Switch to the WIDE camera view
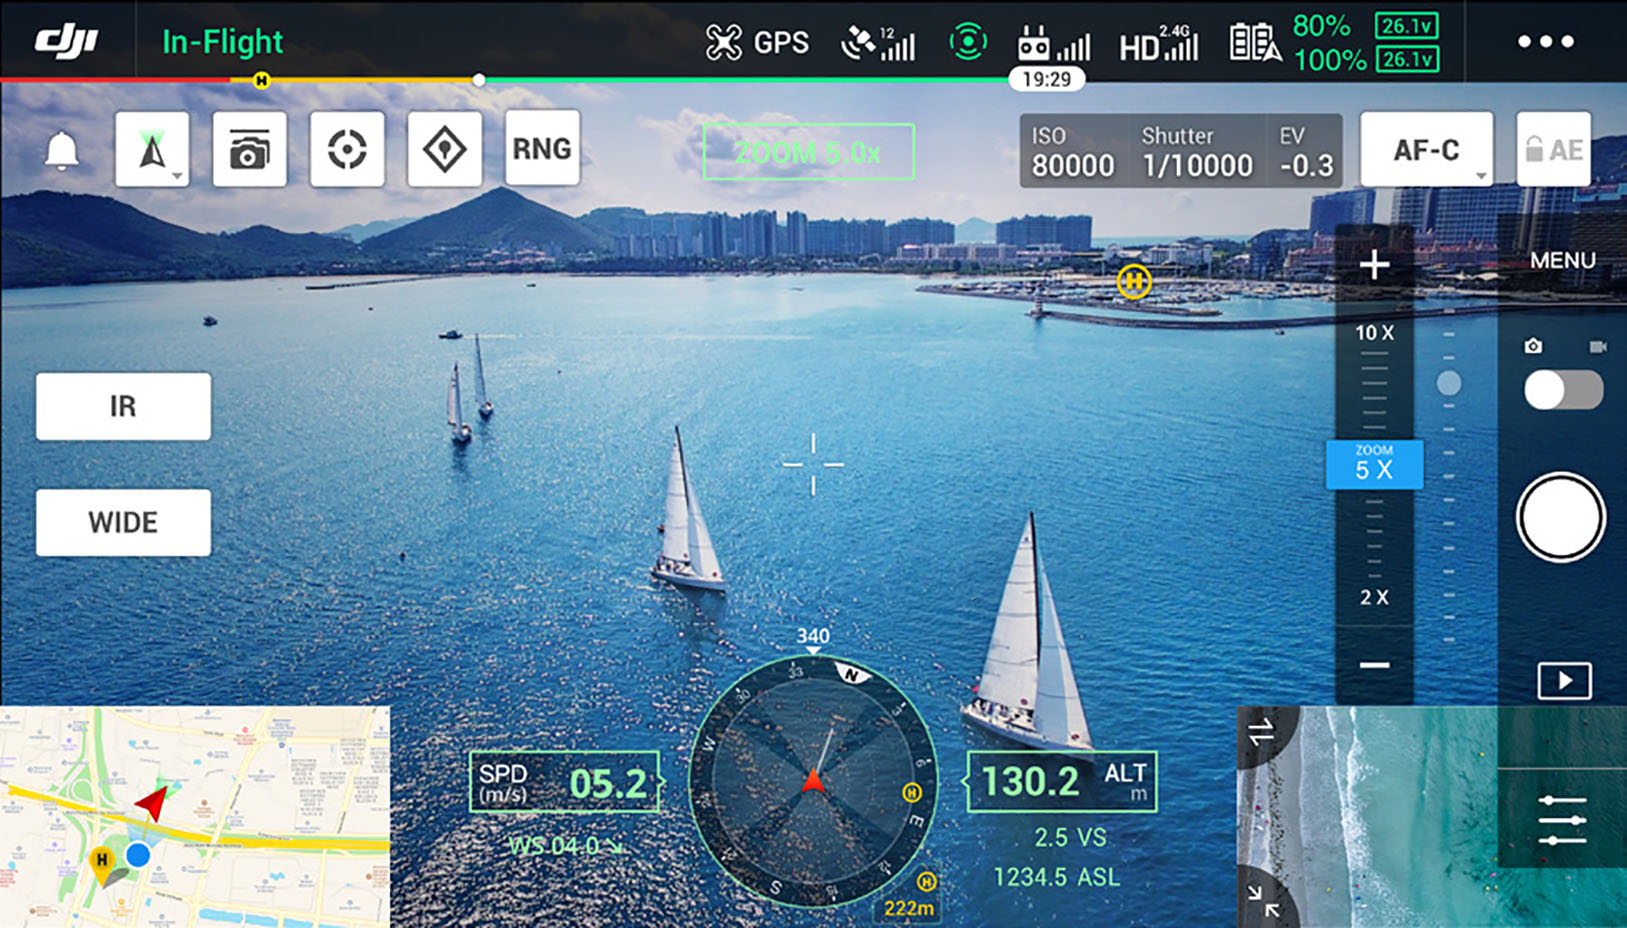Screen dimensions: 1627x928 pos(123,523)
